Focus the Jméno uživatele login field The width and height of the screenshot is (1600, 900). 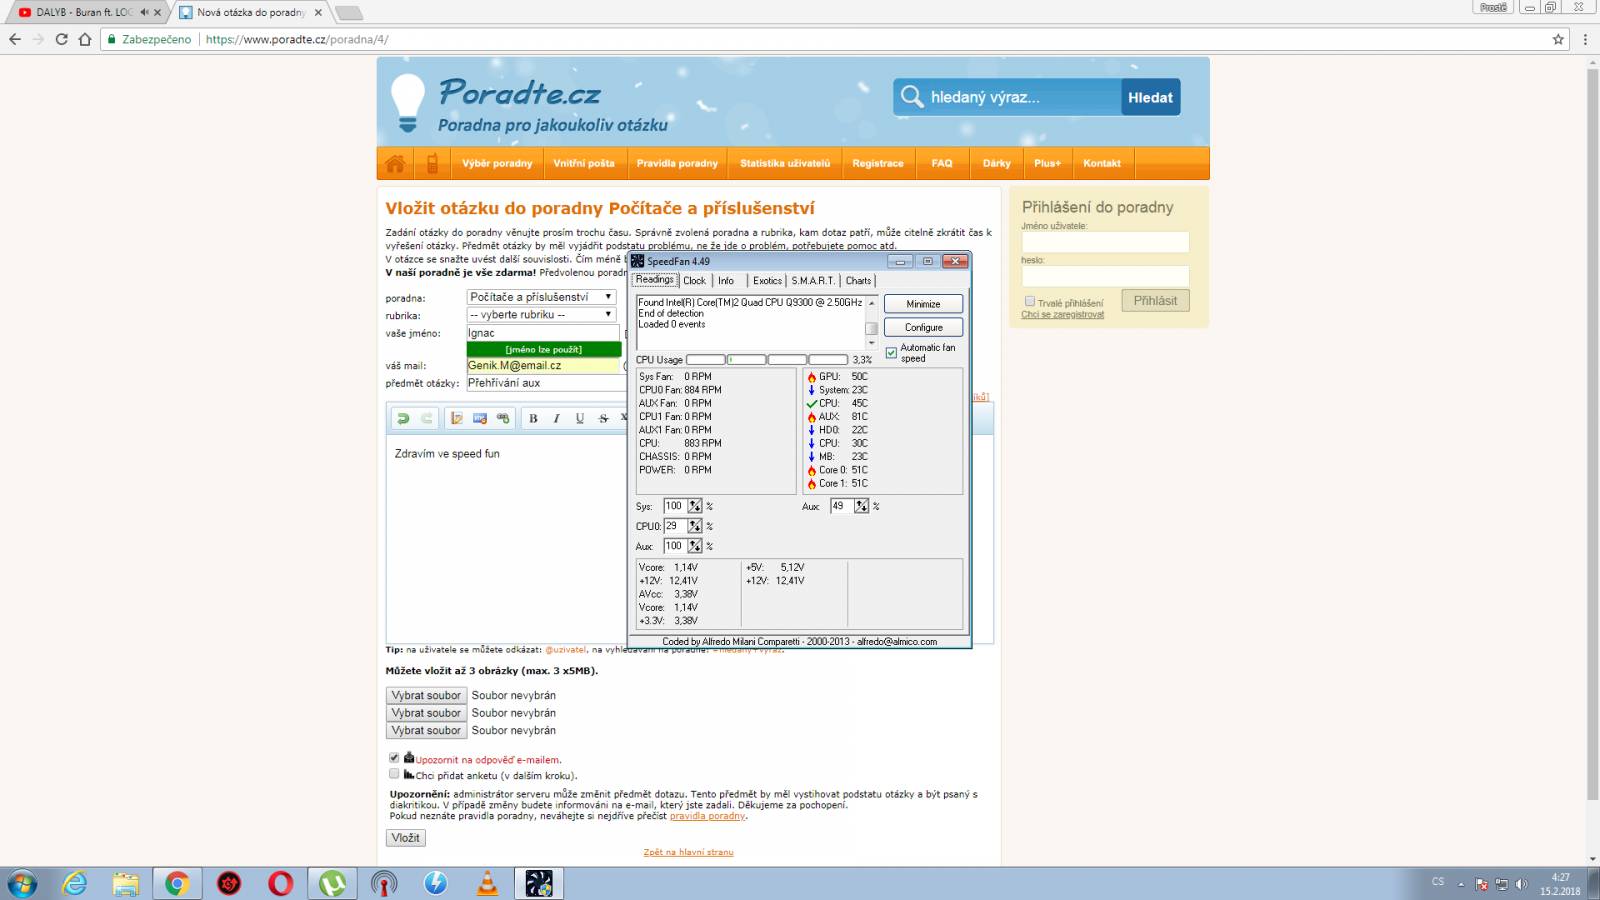pos(1105,242)
